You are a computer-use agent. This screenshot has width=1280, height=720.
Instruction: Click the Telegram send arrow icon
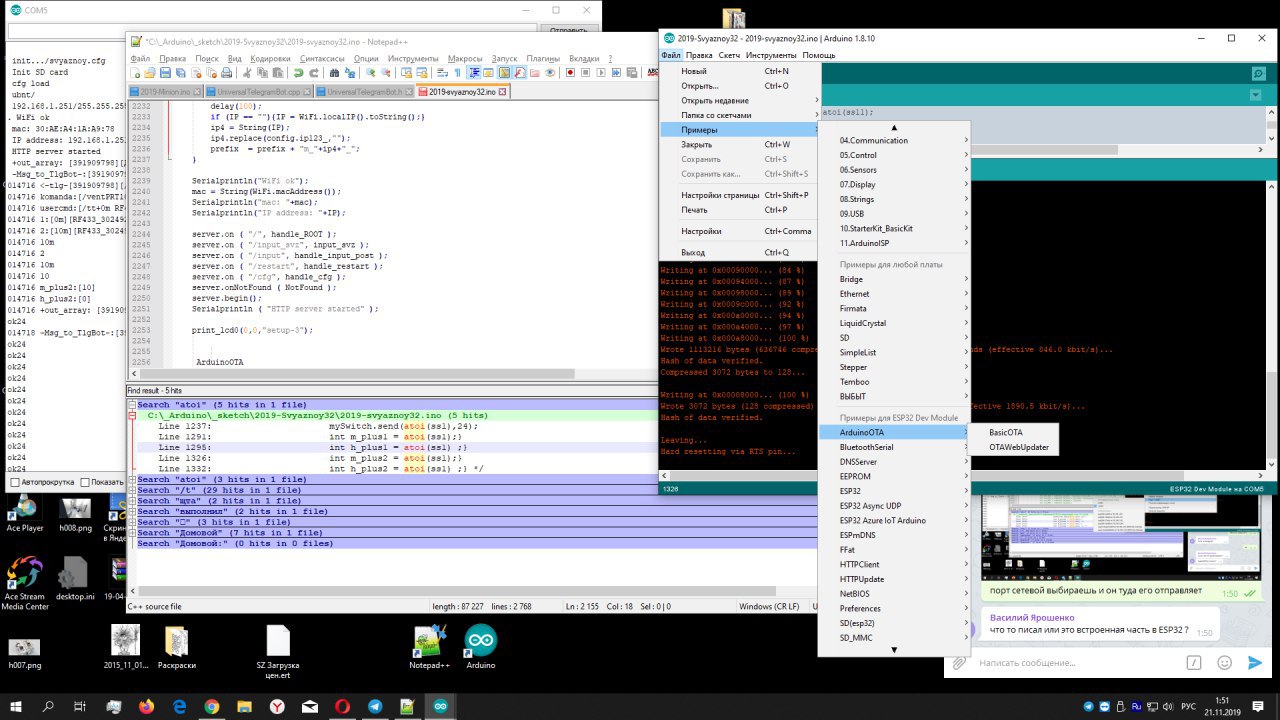(x=1255, y=662)
